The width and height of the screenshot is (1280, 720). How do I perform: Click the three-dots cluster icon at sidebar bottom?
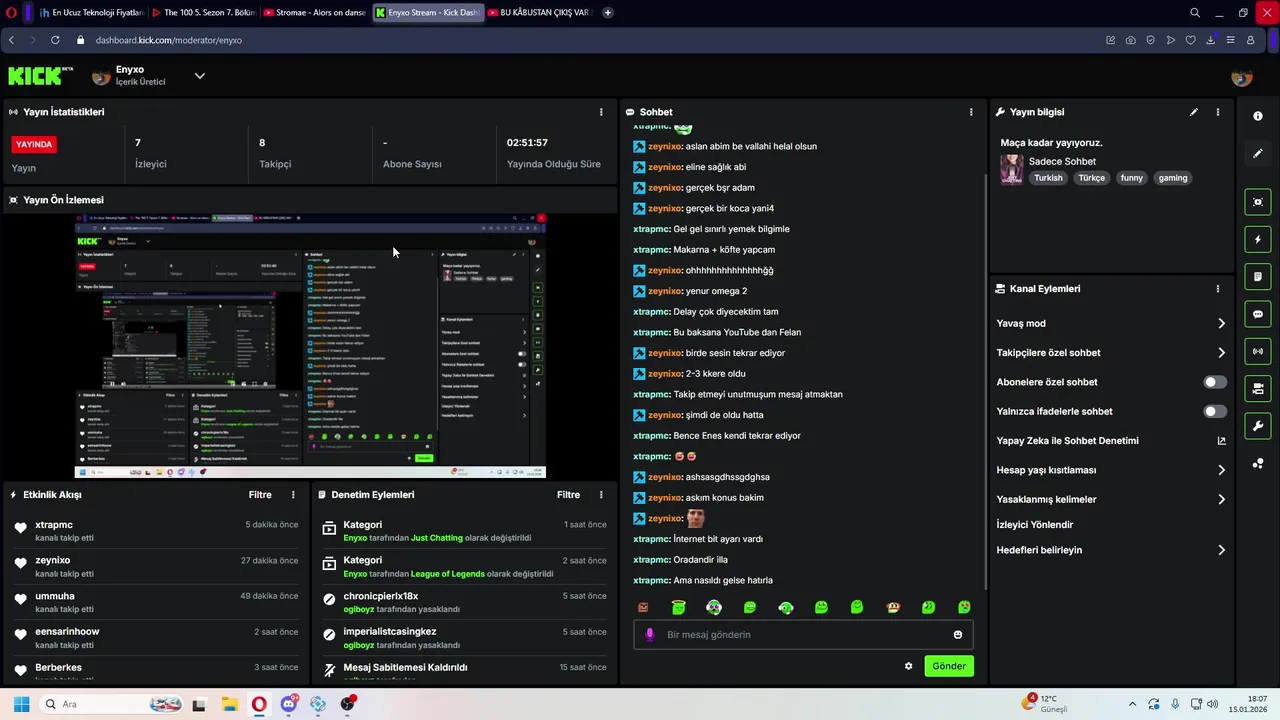pyautogui.click(x=1258, y=463)
